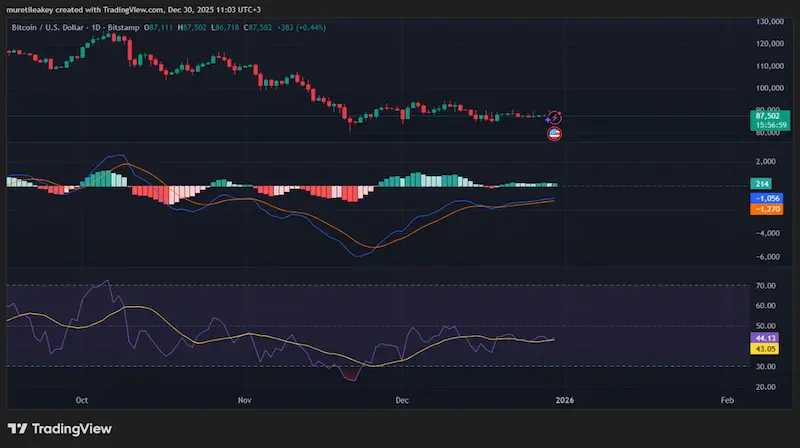Click the Oct label on time axis
Image resolution: width=800 pixels, height=448 pixels.
82,399
